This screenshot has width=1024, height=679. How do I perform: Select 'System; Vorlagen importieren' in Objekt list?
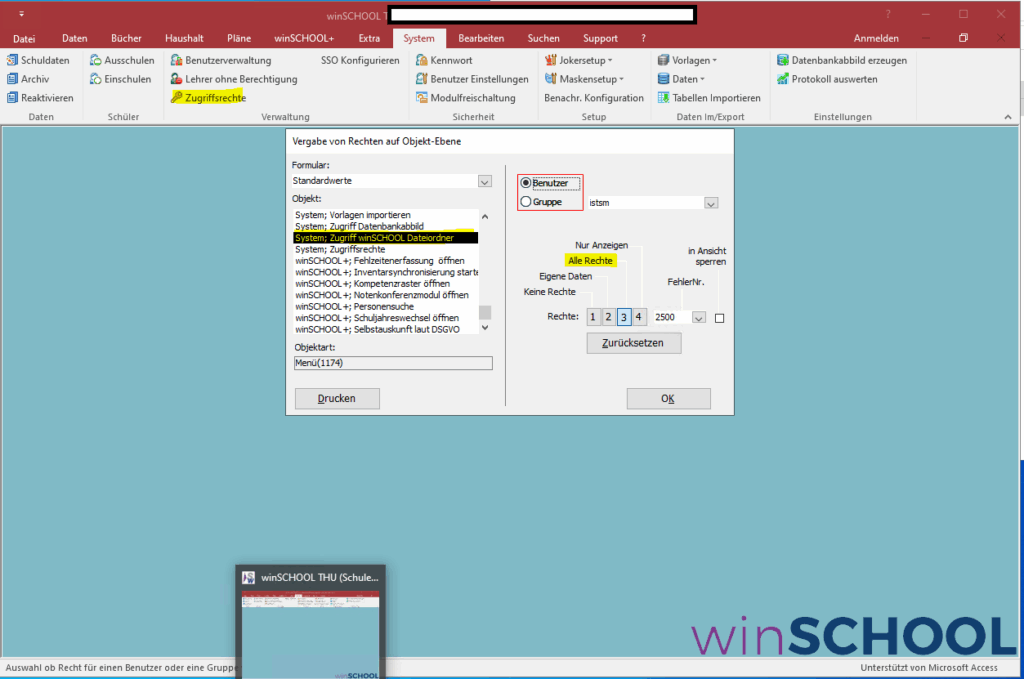point(385,215)
